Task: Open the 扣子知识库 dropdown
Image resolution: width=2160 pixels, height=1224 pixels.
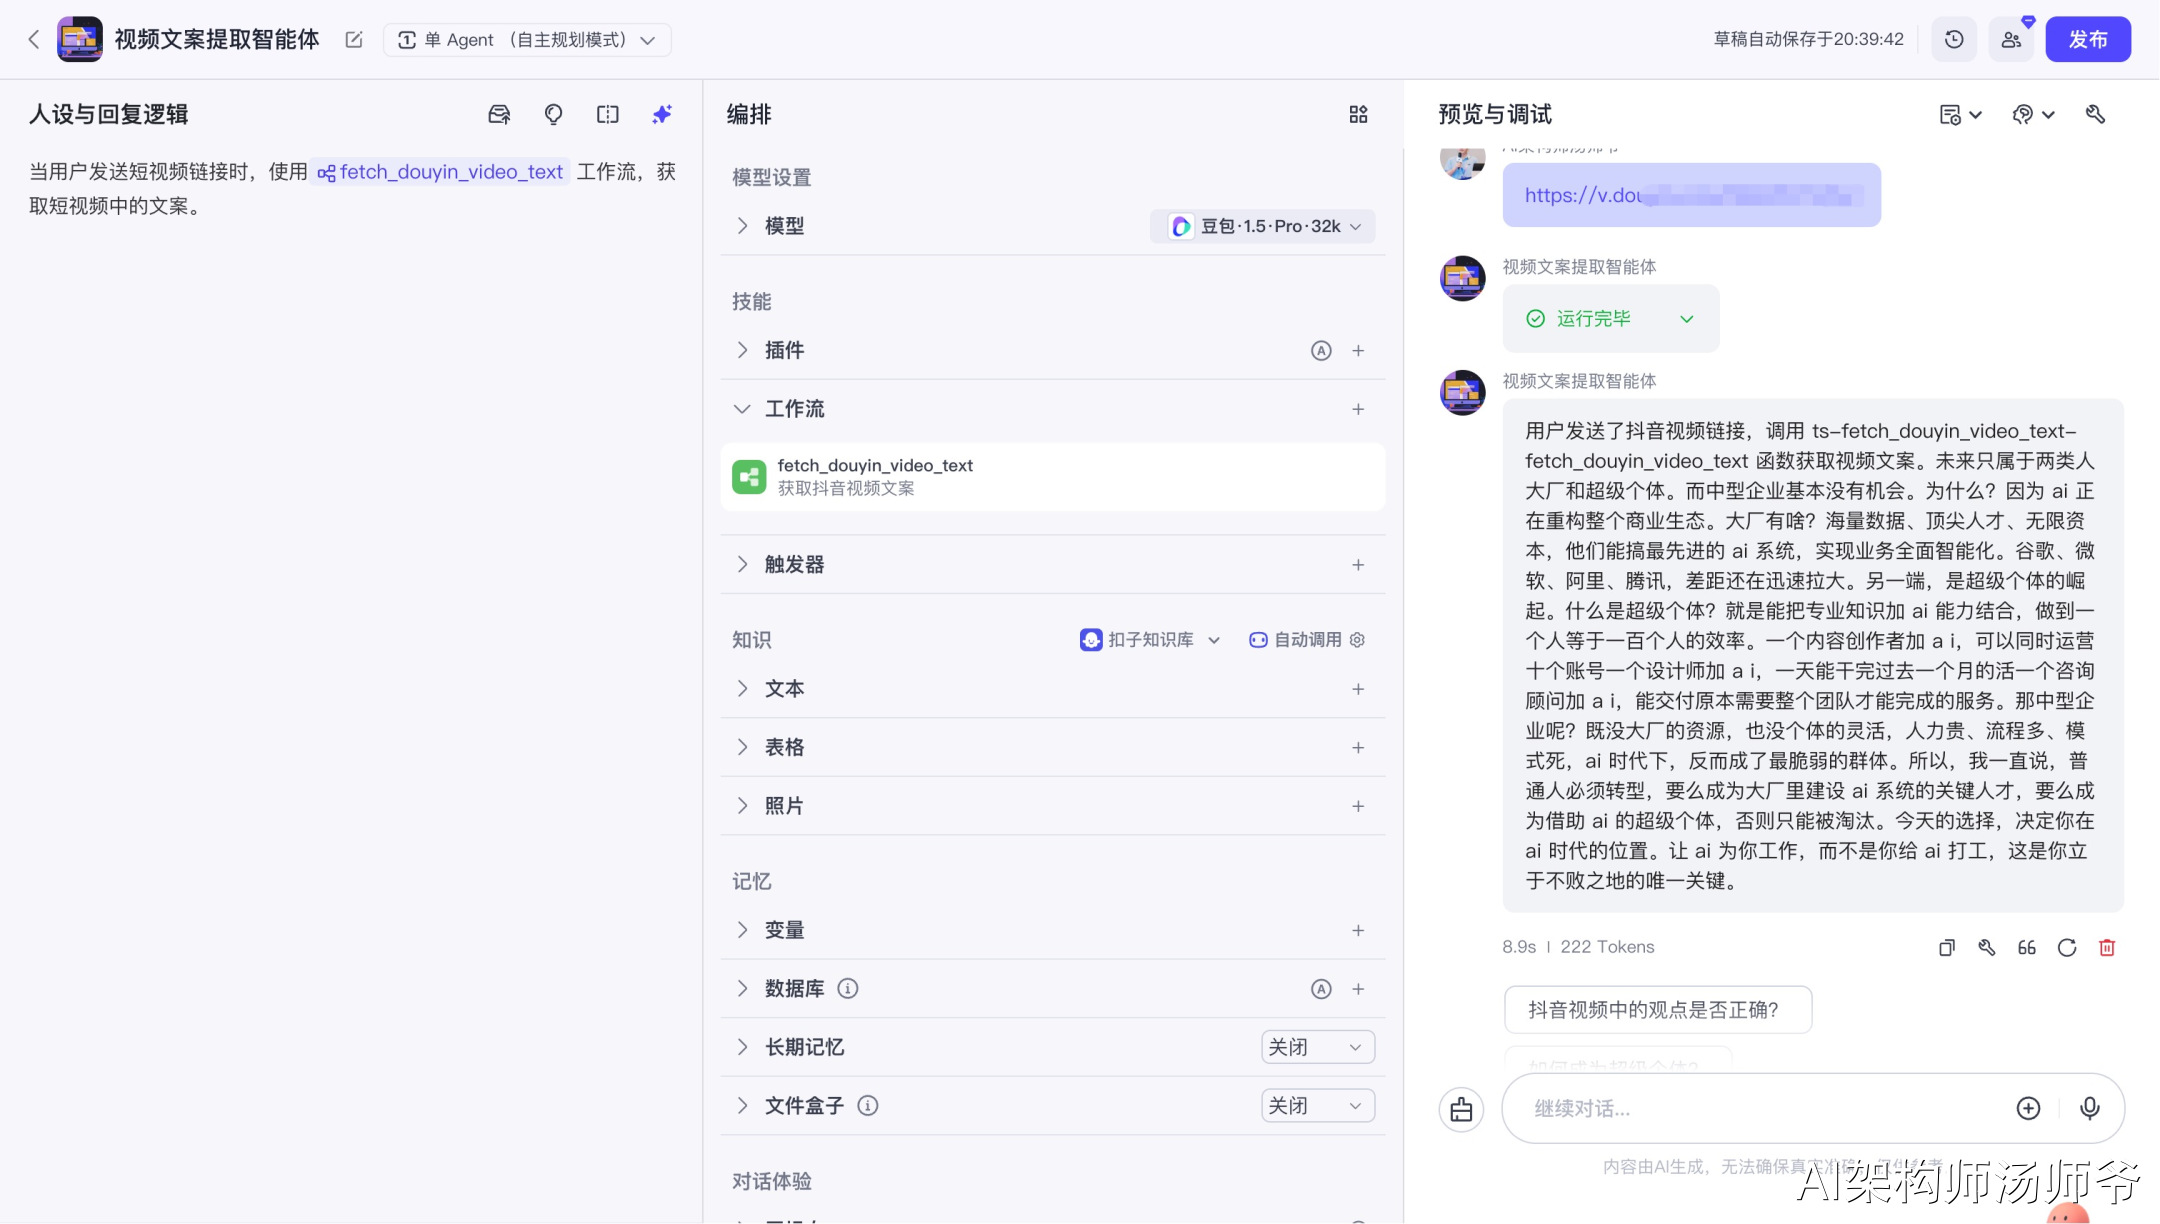Action: [x=1150, y=640]
